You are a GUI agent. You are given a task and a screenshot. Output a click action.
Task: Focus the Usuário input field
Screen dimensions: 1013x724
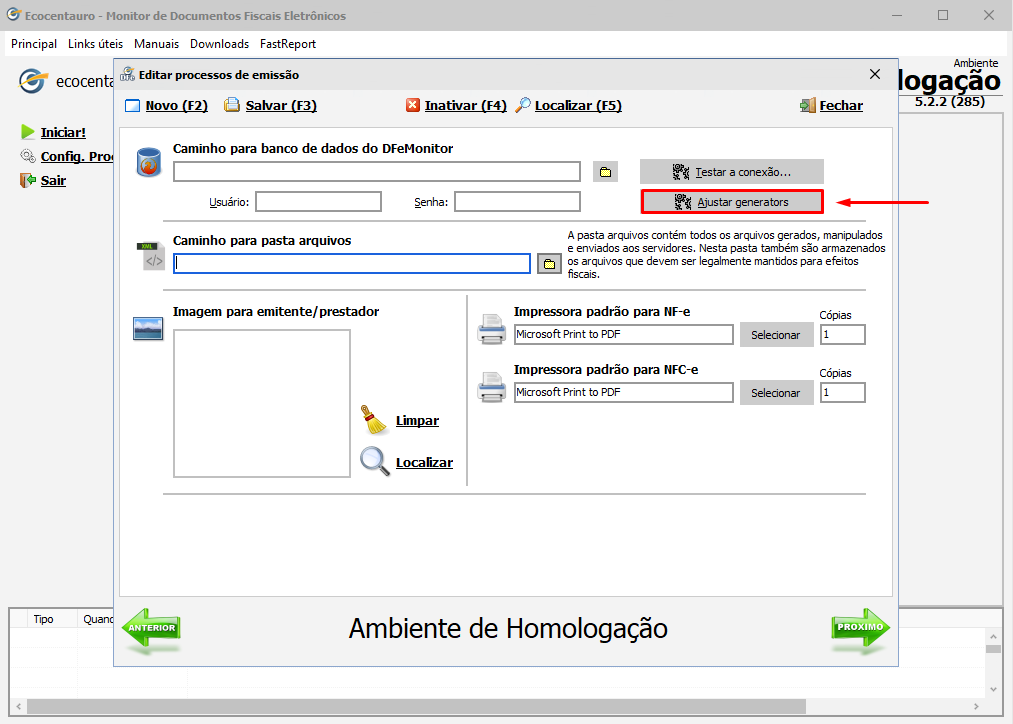pyautogui.click(x=318, y=202)
